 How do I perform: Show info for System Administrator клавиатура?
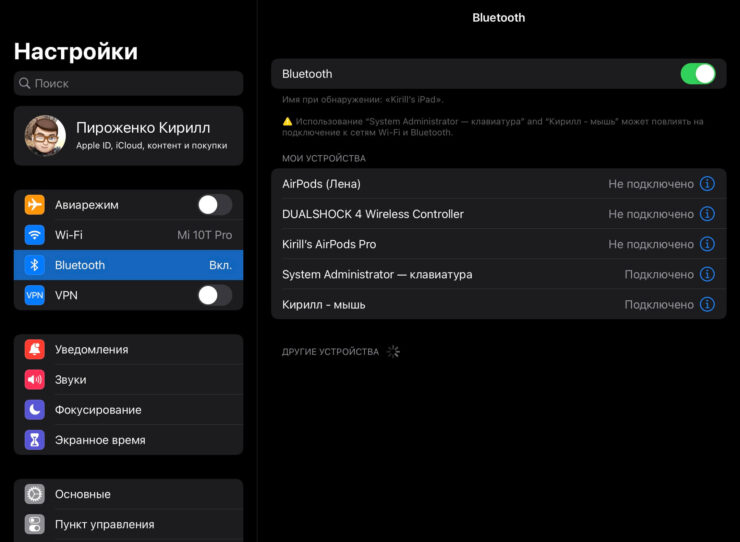707,274
